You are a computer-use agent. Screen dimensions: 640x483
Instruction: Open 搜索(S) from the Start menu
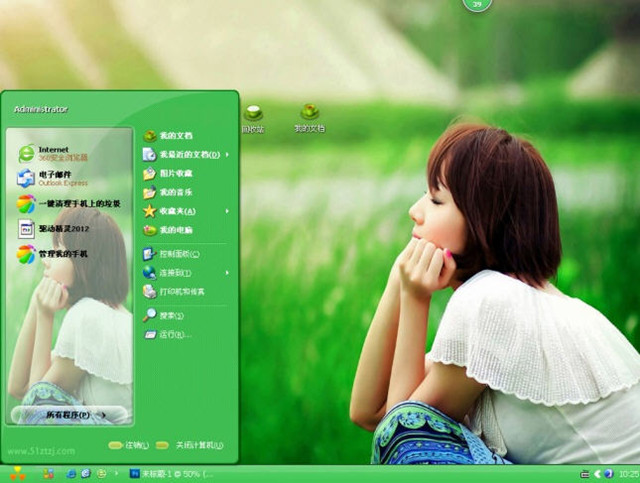click(x=163, y=316)
